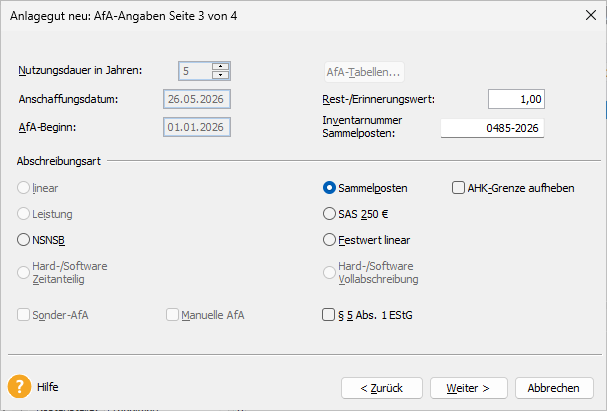Decrease Nutzungsdauer with the down spinner arrow
This screenshot has width=607, height=411.
pos(221,75)
